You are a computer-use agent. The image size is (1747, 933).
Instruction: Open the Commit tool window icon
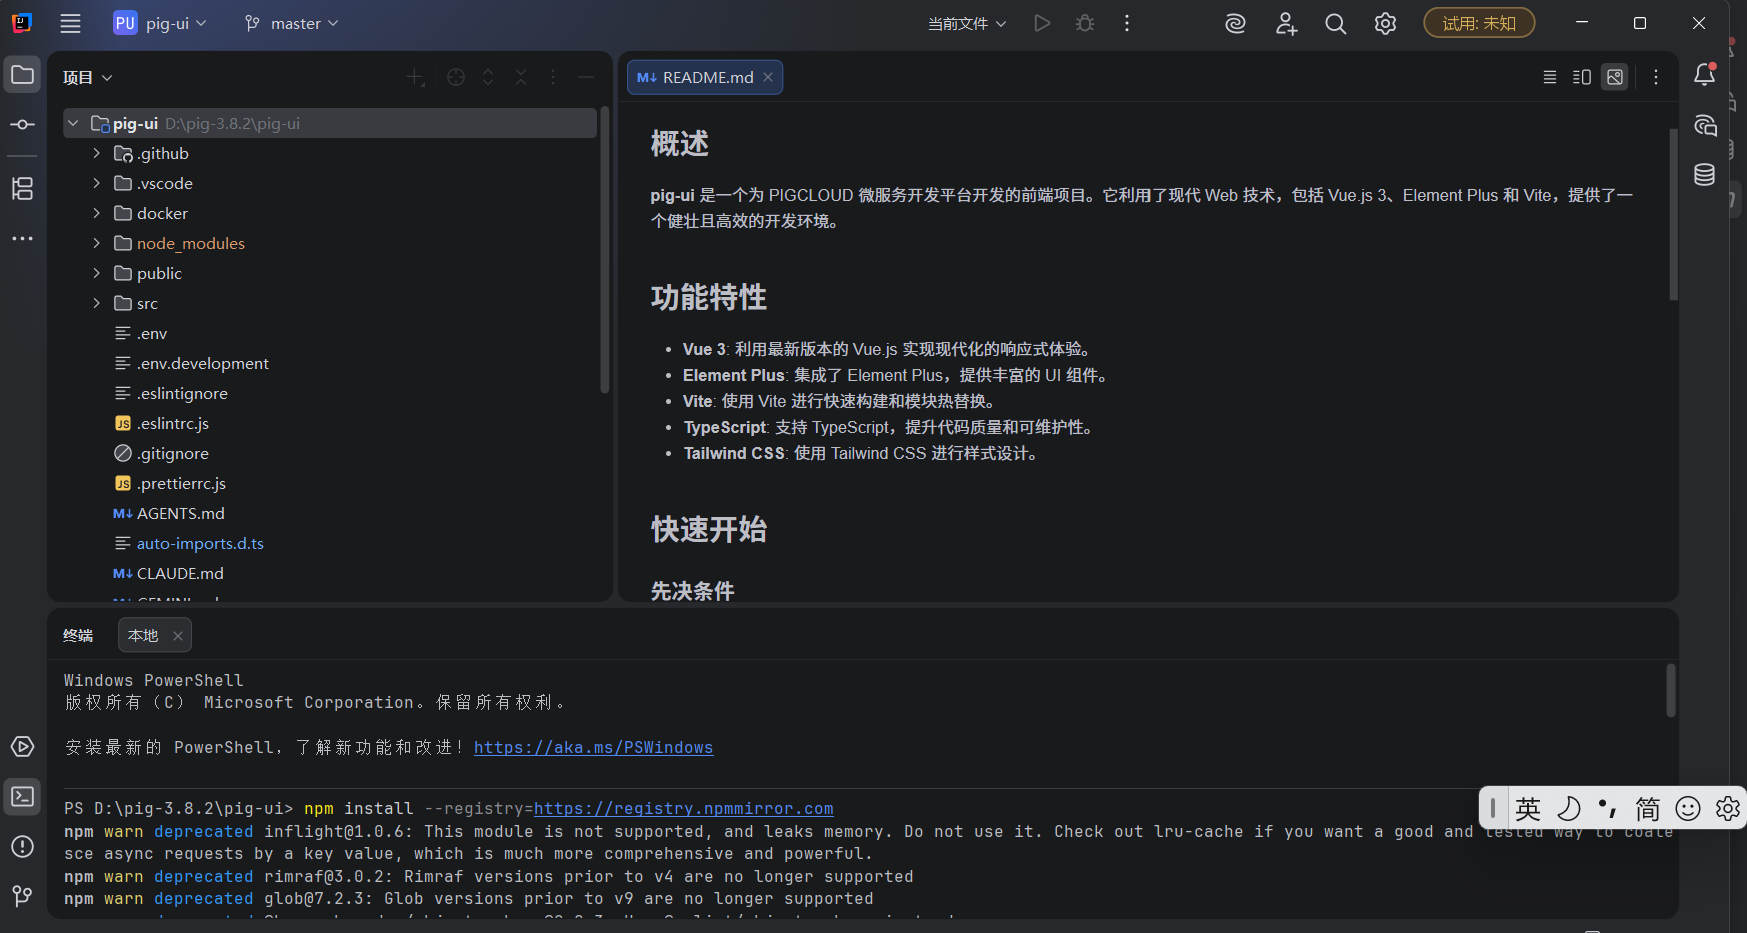click(22, 125)
